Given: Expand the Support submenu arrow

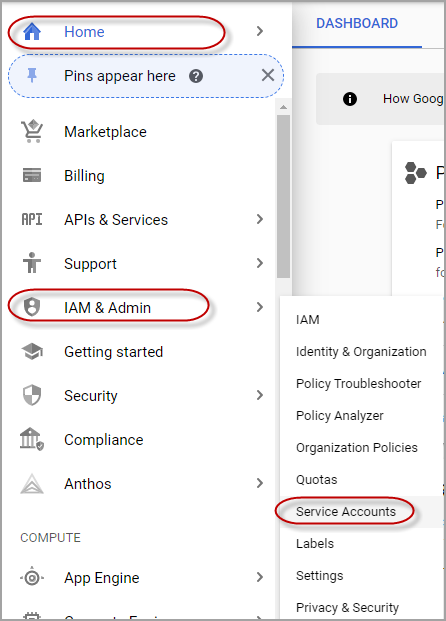Looking at the screenshot, I should [x=260, y=263].
